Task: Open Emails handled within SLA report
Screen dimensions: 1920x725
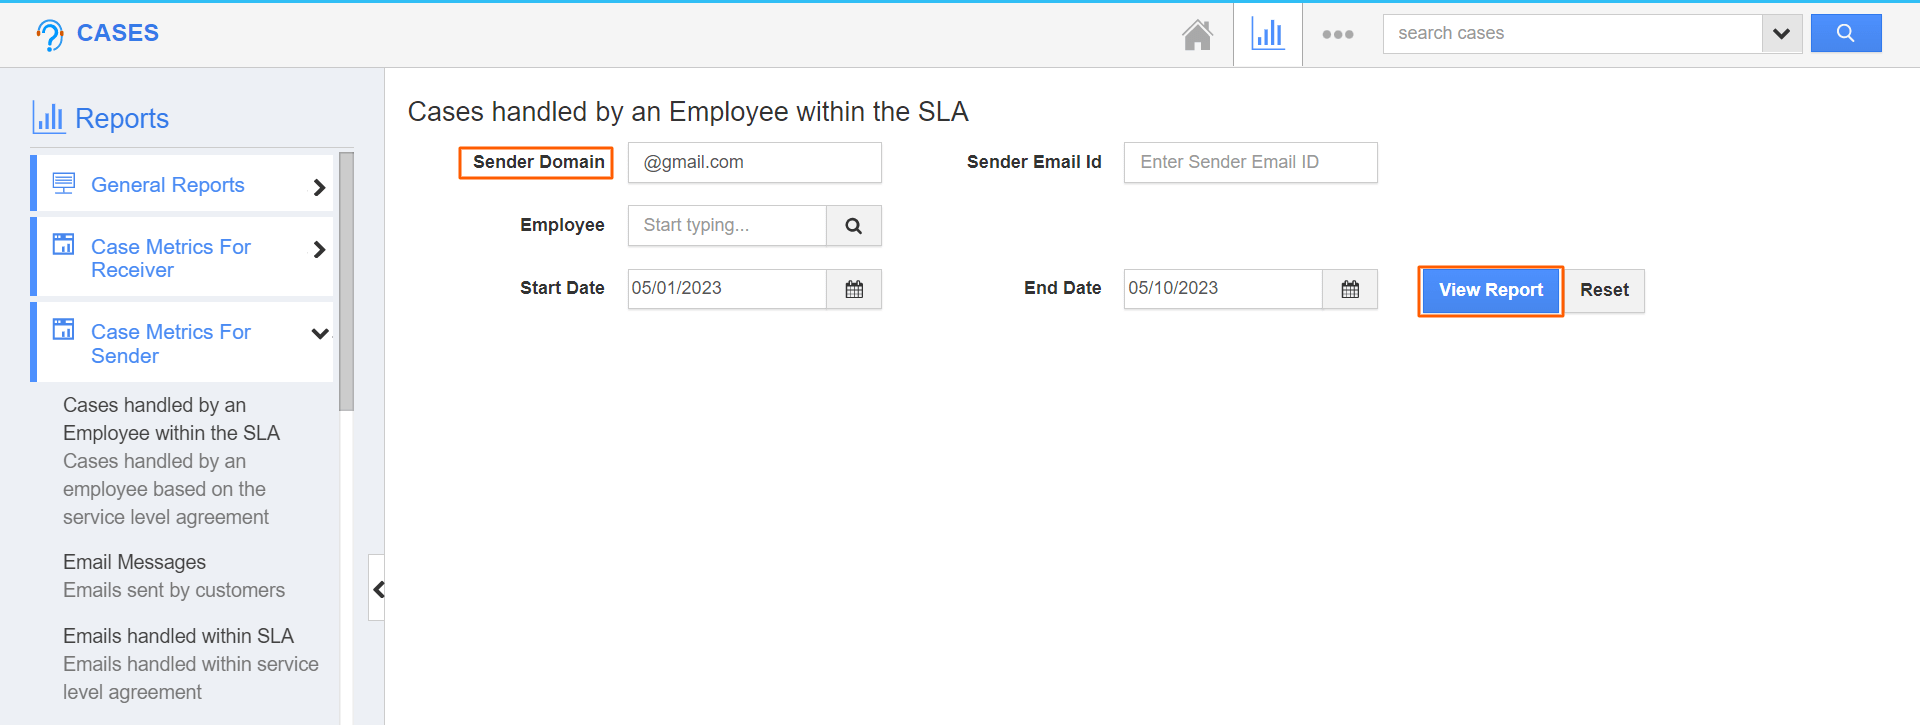Action: [x=178, y=636]
